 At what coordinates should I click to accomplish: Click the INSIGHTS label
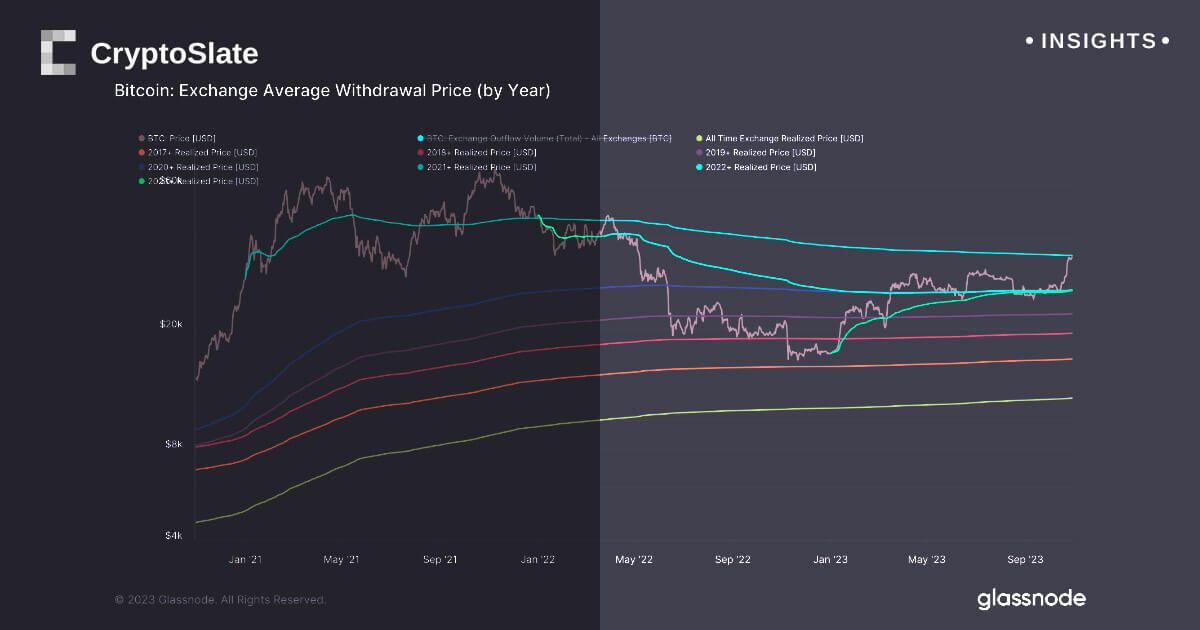click(x=1098, y=41)
